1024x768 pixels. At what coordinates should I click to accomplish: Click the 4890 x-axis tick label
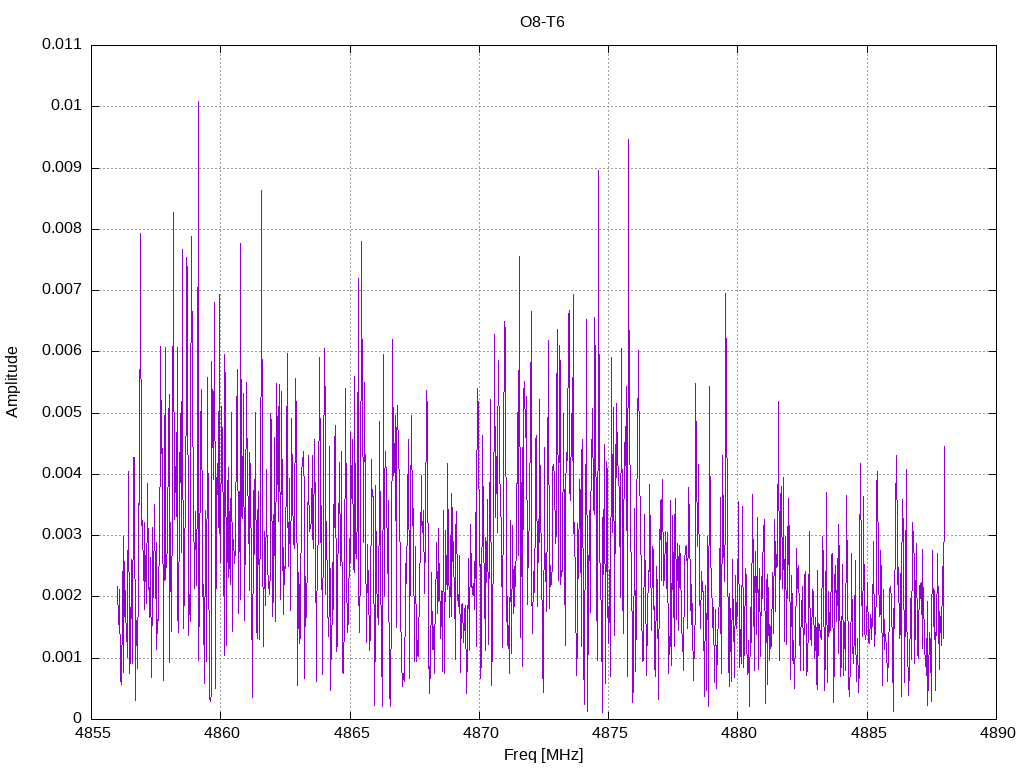click(x=998, y=733)
